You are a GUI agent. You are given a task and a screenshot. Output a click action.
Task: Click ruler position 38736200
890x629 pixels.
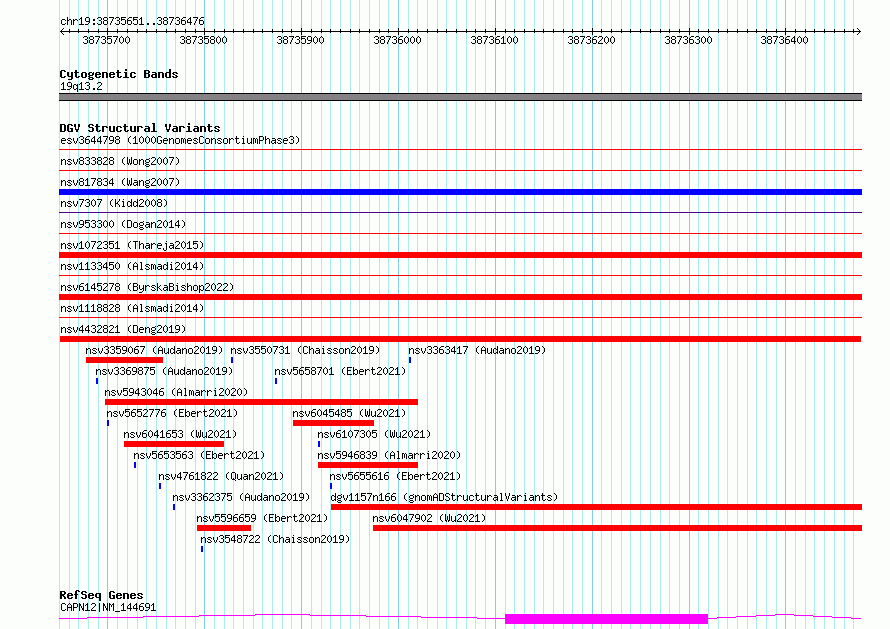click(591, 40)
